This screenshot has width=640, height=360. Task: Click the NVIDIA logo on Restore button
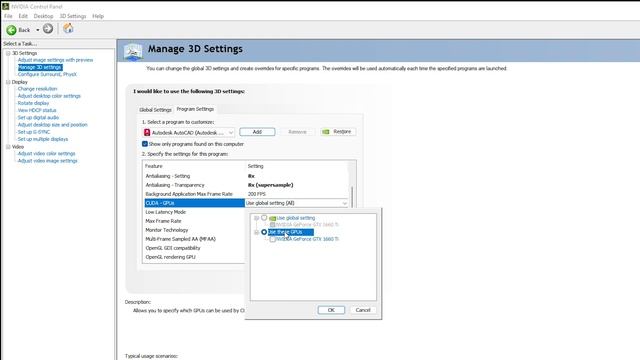tap(326, 132)
